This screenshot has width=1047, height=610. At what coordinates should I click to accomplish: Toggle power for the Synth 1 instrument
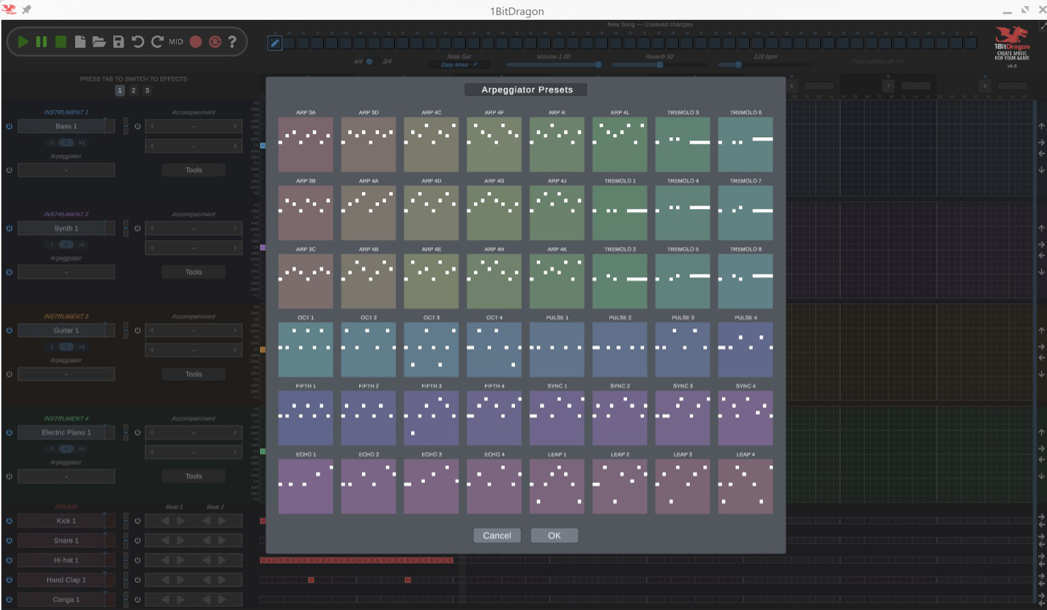[9, 228]
